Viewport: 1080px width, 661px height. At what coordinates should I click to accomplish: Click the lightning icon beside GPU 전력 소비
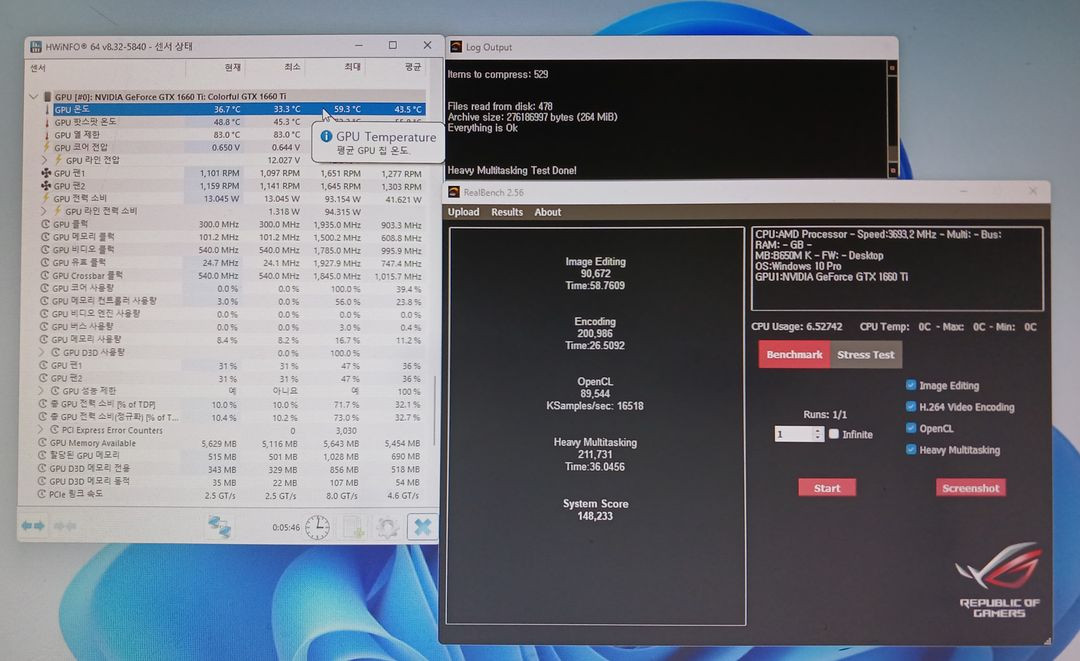coord(46,198)
